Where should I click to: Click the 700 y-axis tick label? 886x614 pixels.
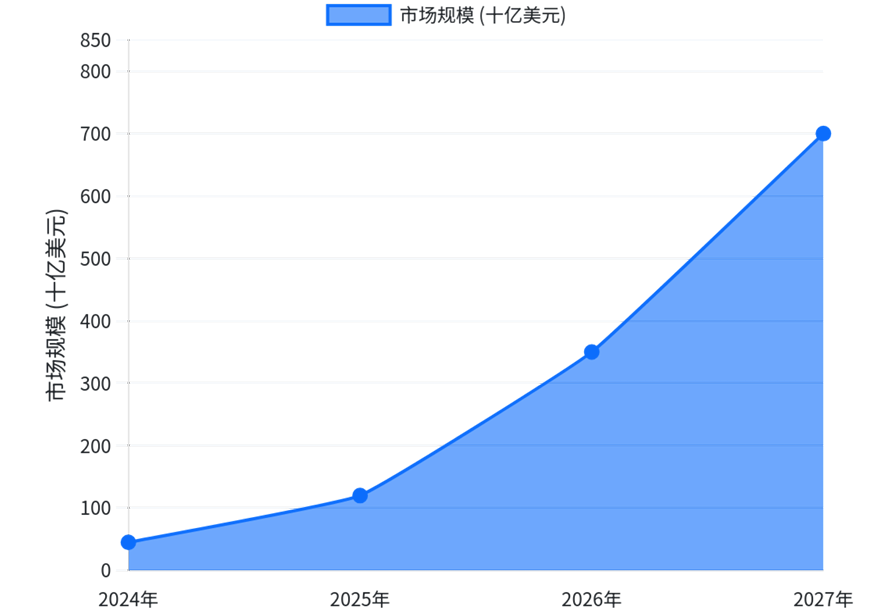point(98,134)
